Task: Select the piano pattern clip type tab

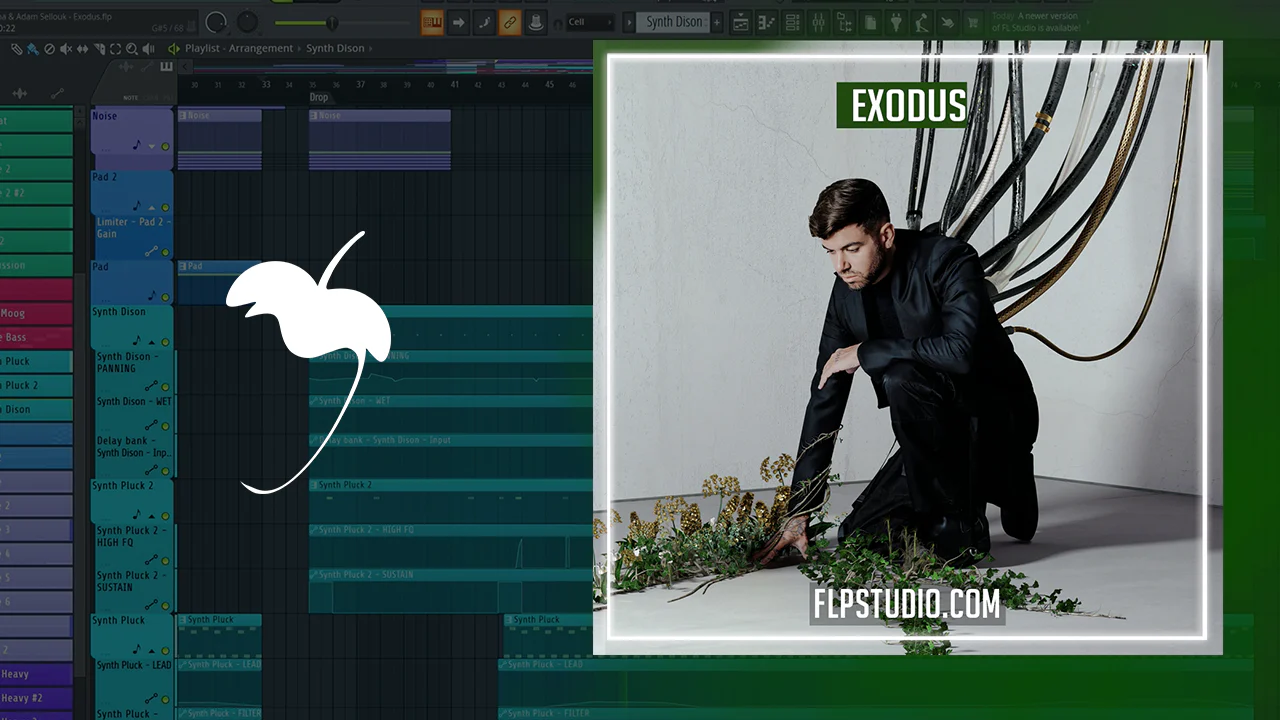Action: pos(166,66)
